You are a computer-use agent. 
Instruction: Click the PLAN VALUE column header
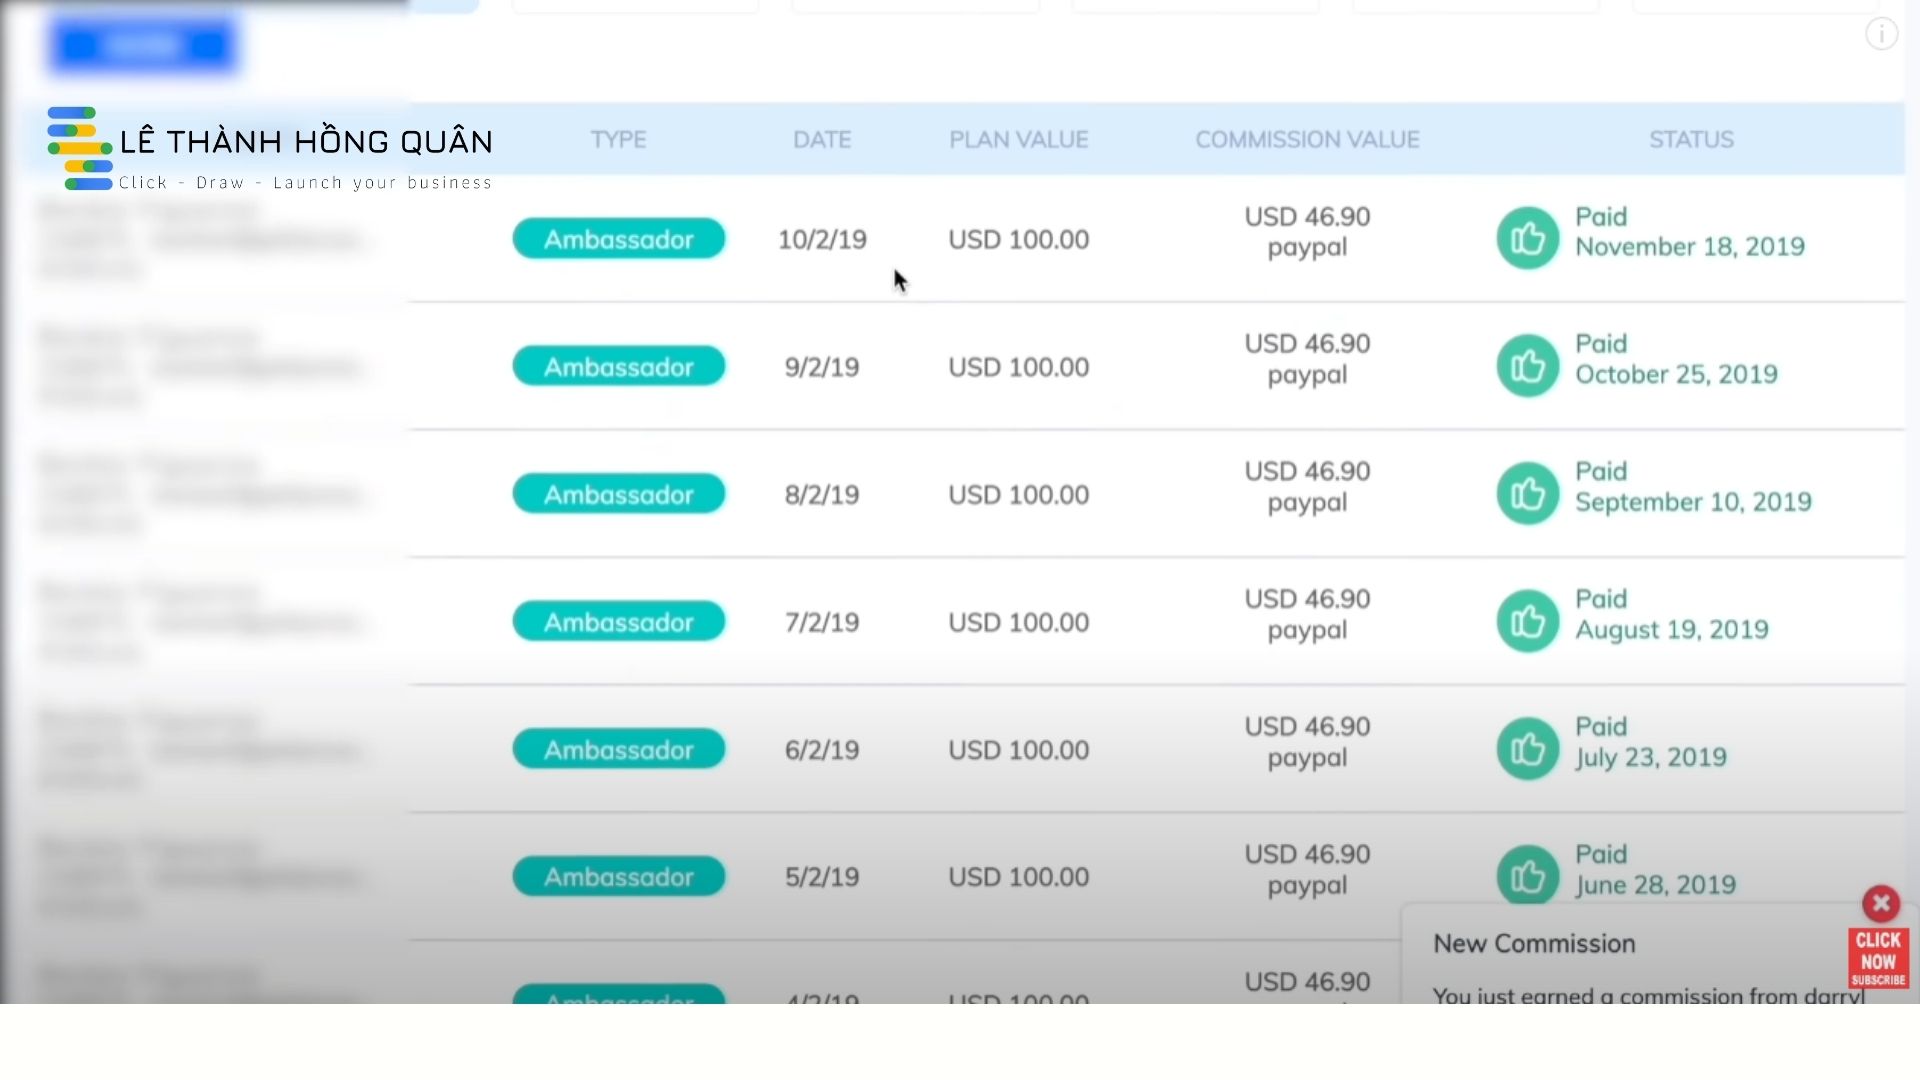(x=1018, y=140)
